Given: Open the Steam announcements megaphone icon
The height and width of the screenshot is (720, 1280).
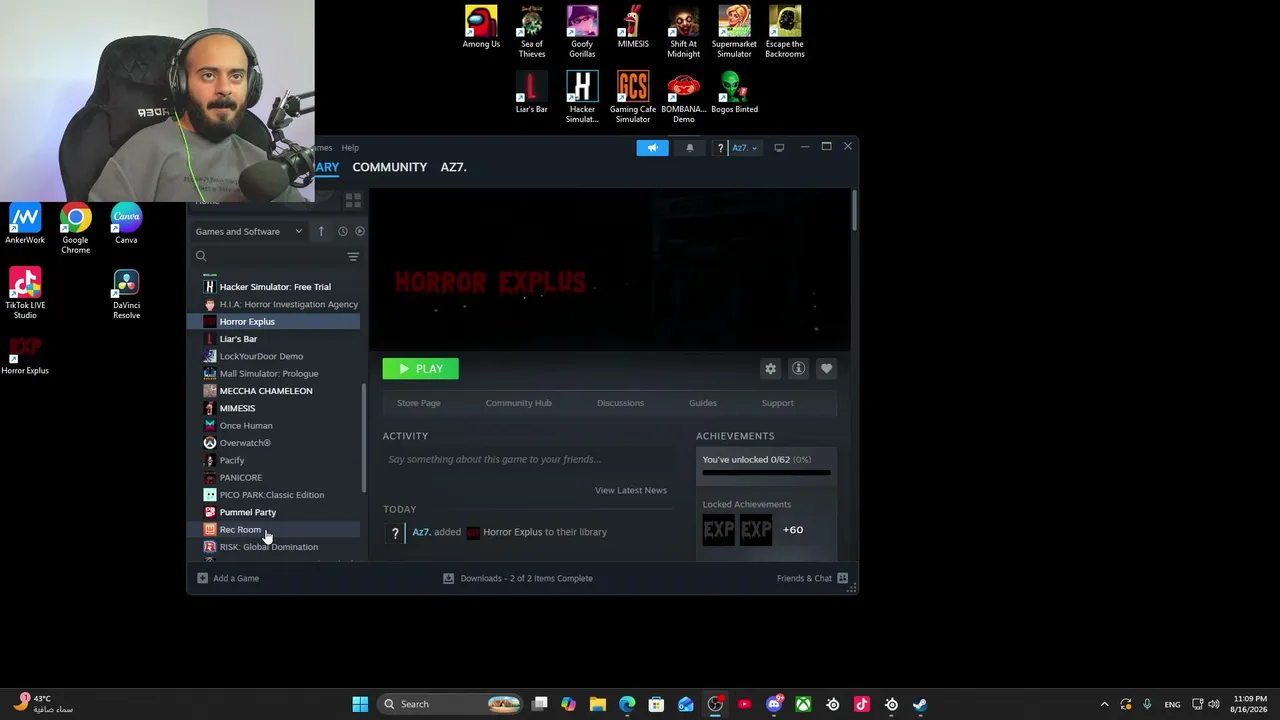Looking at the screenshot, I should pyautogui.click(x=652, y=148).
